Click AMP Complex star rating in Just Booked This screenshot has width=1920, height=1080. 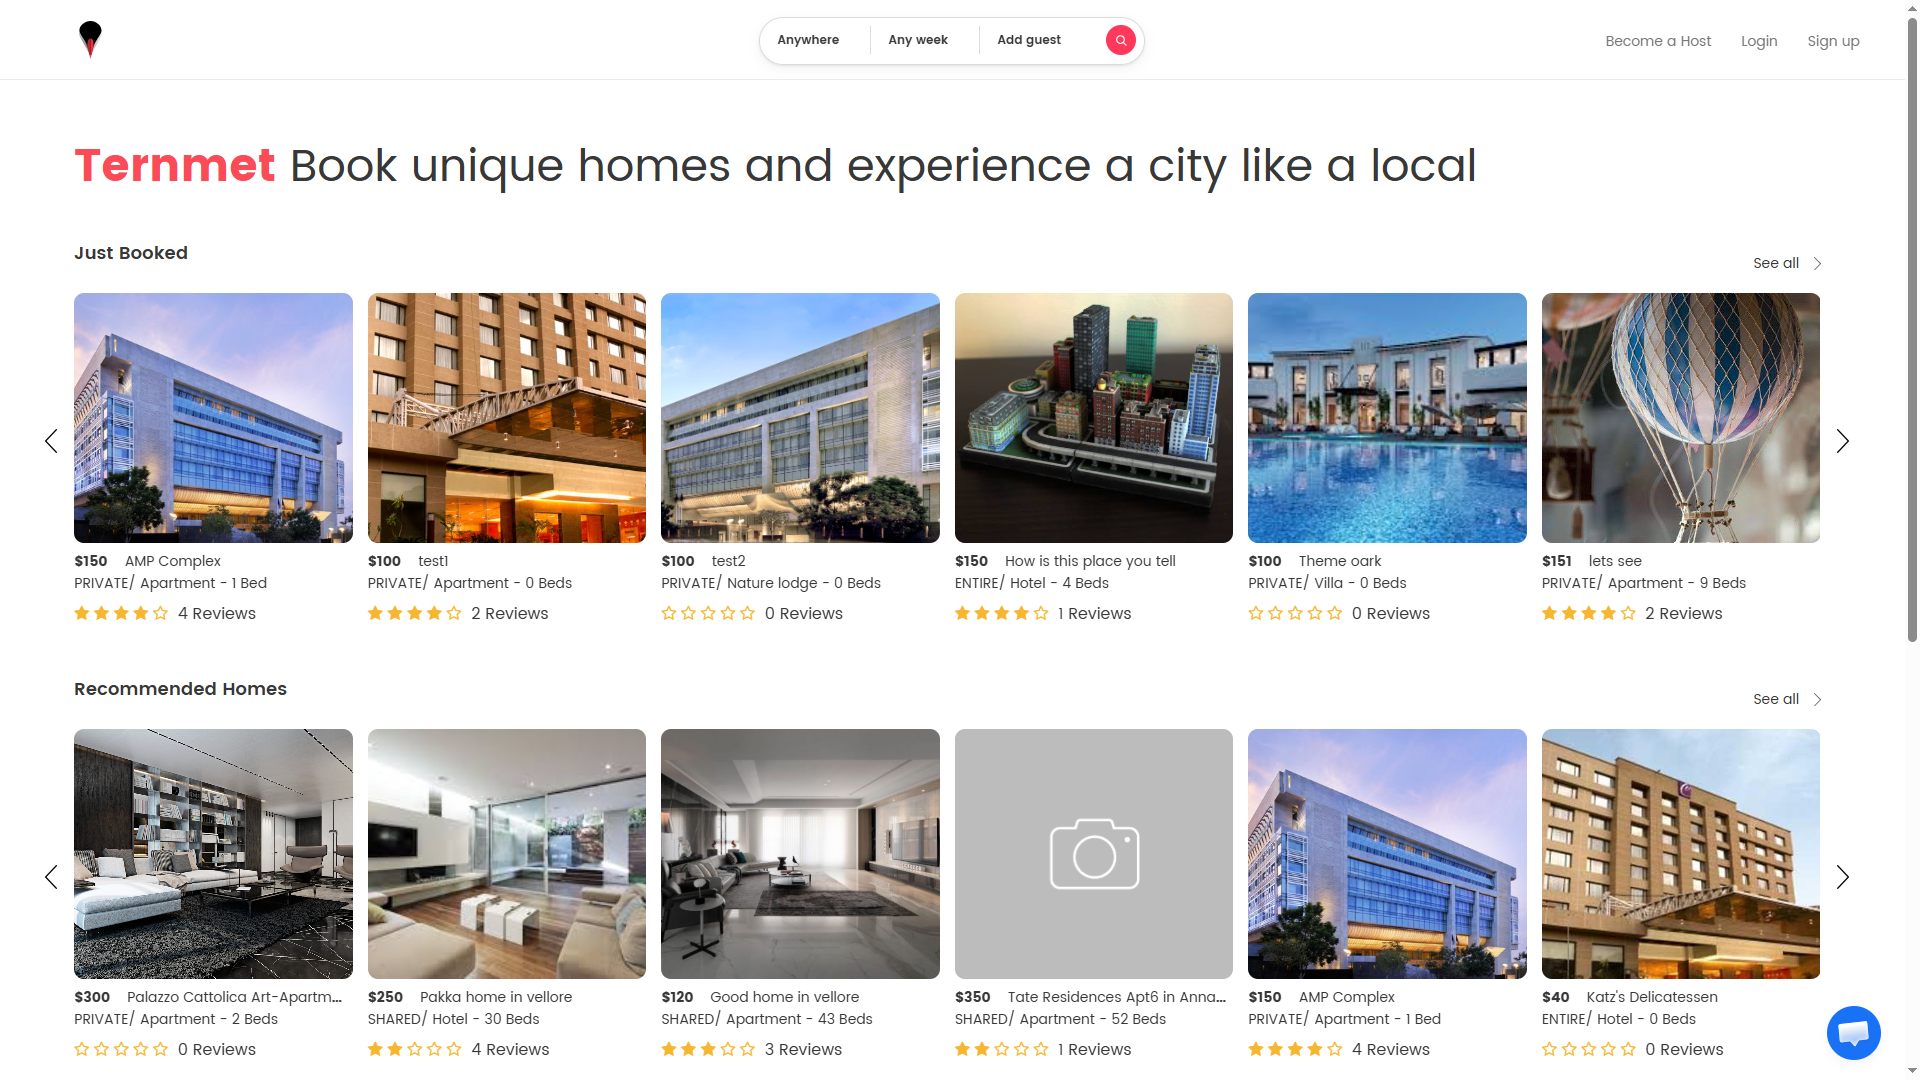(x=121, y=613)
